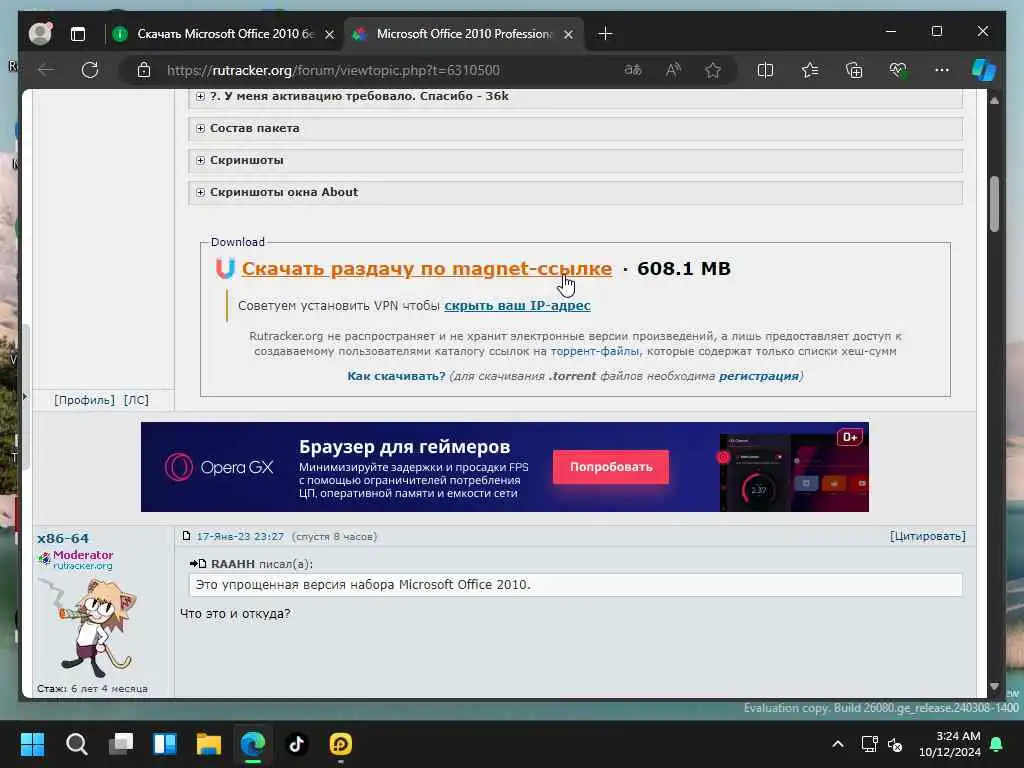Screen dimensions: 1024x768
Task: Click the [Цитировать] quote link
Action: [x=927, y=536]
